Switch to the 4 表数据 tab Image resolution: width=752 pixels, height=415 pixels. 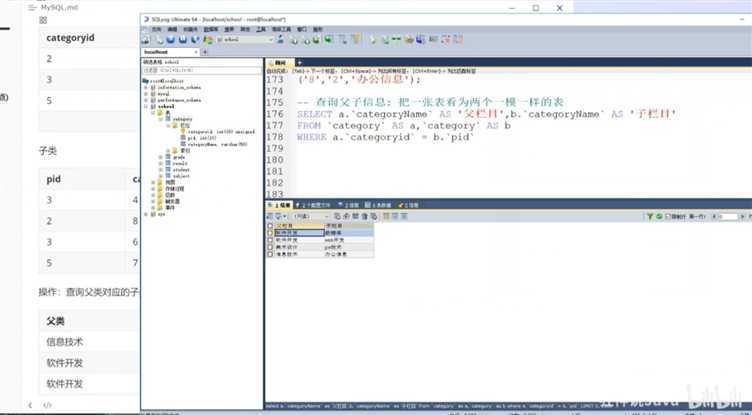pyautogui.click(x=377, y=205)
